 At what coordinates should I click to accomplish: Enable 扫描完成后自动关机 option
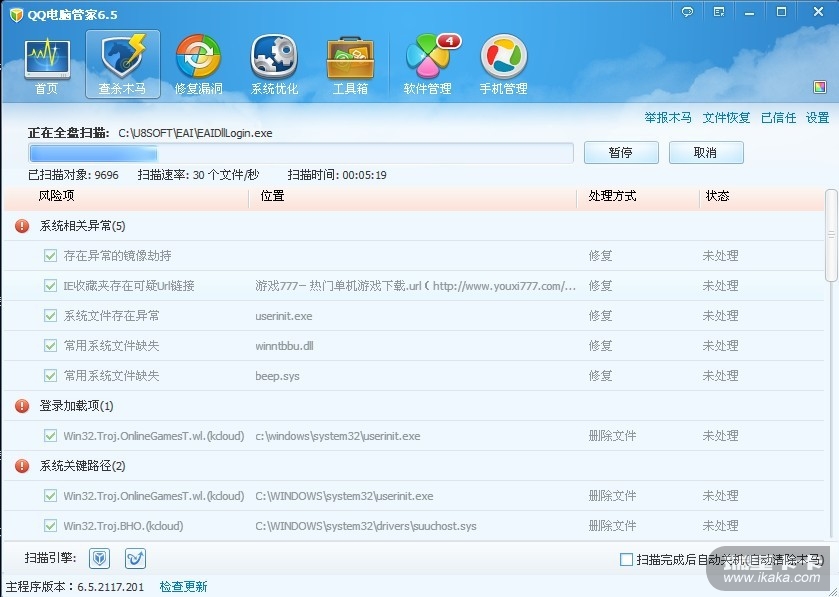[x=626, y=560]
